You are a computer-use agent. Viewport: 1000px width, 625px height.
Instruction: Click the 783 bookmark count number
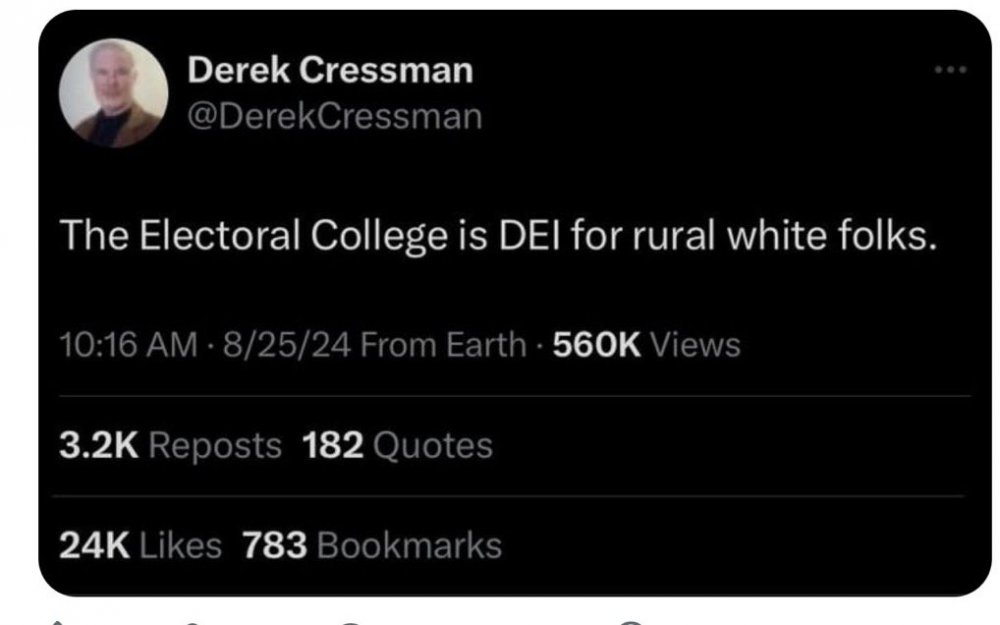[x=276, y=544]
